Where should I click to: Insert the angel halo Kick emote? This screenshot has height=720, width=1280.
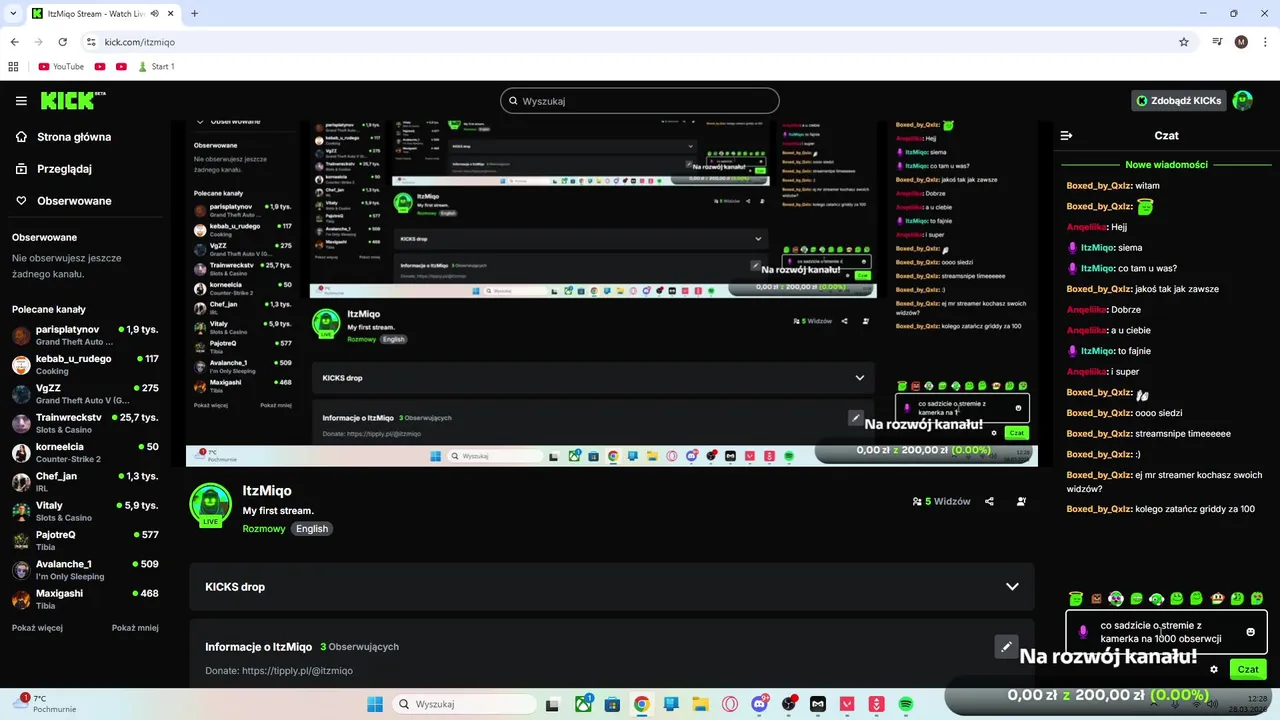1076,598
